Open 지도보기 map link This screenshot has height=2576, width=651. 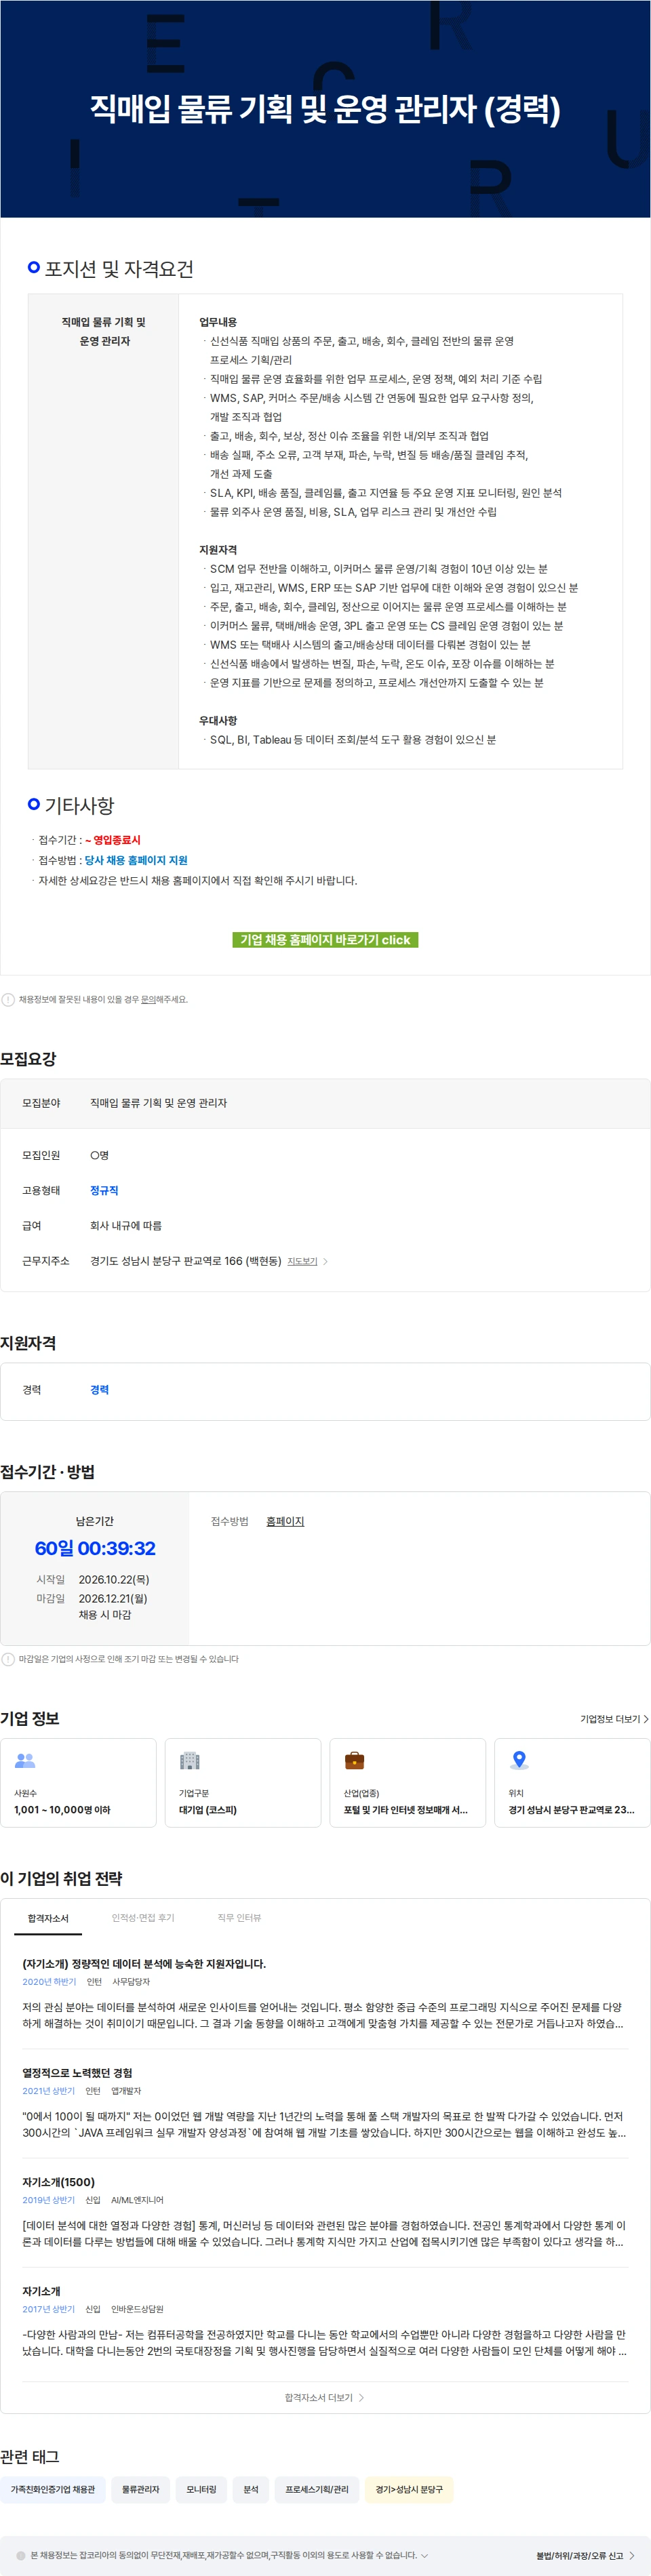tap(302, 1261)
